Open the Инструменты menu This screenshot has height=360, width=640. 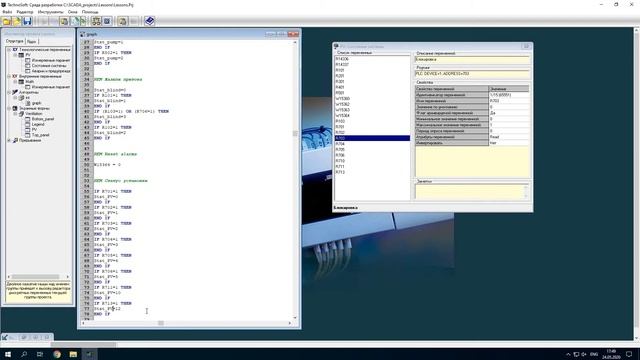(x=51, y=12)
